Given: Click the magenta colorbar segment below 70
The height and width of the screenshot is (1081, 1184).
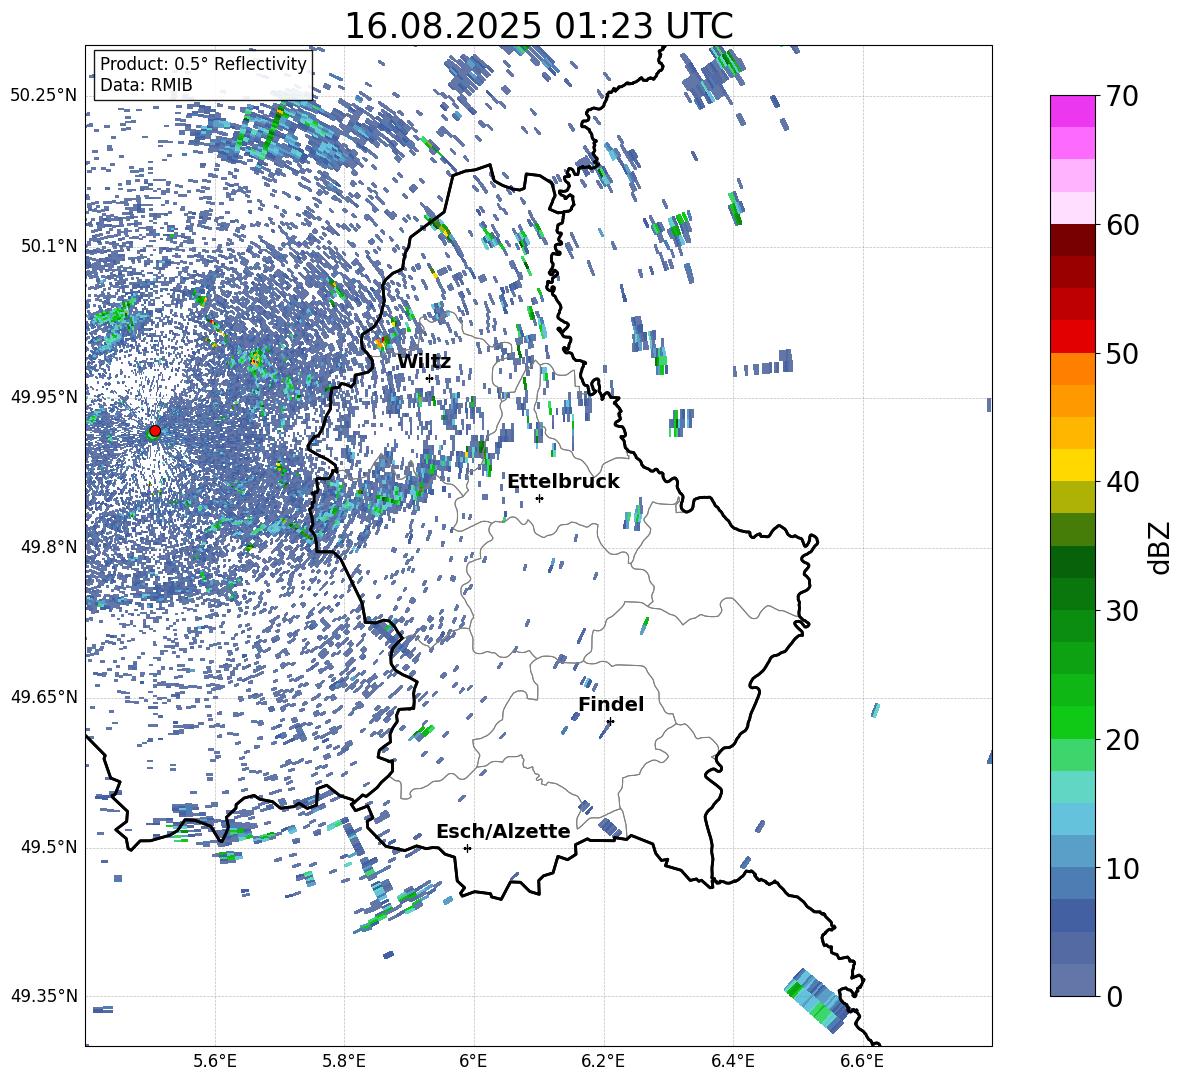Looking at the screenshot, I should (1072, 112).
